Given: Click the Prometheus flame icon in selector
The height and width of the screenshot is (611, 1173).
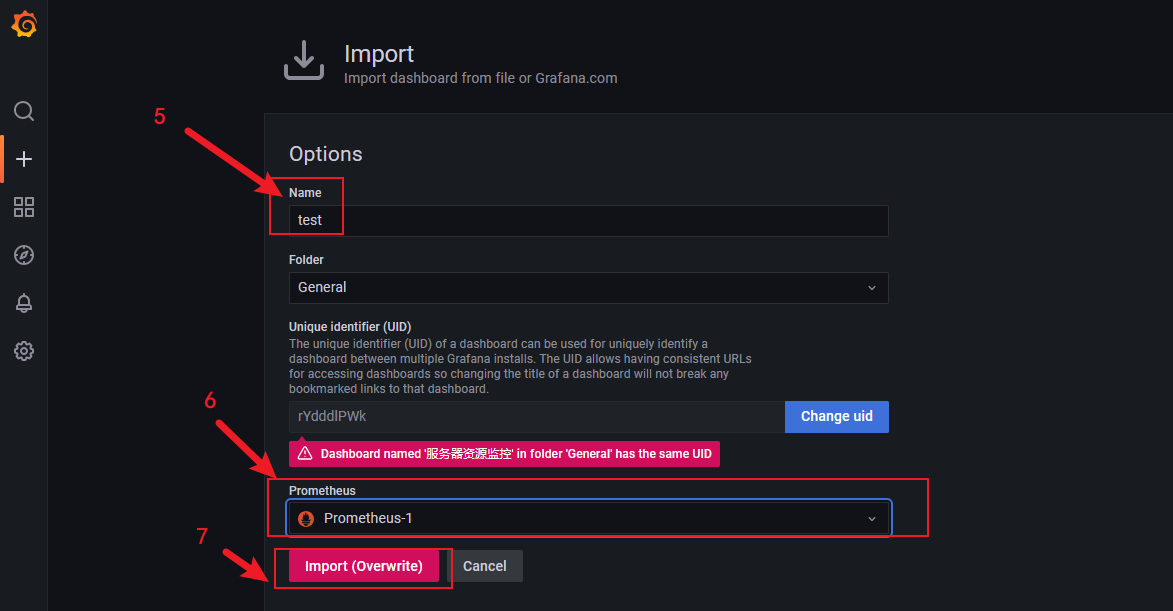Looking at the screenshot, I should (x=306, y=518).
